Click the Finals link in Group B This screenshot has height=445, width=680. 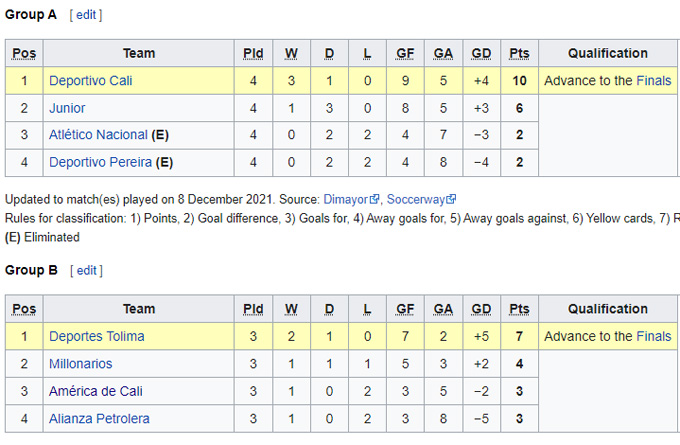pyautogui.click(x=654, y=337)
